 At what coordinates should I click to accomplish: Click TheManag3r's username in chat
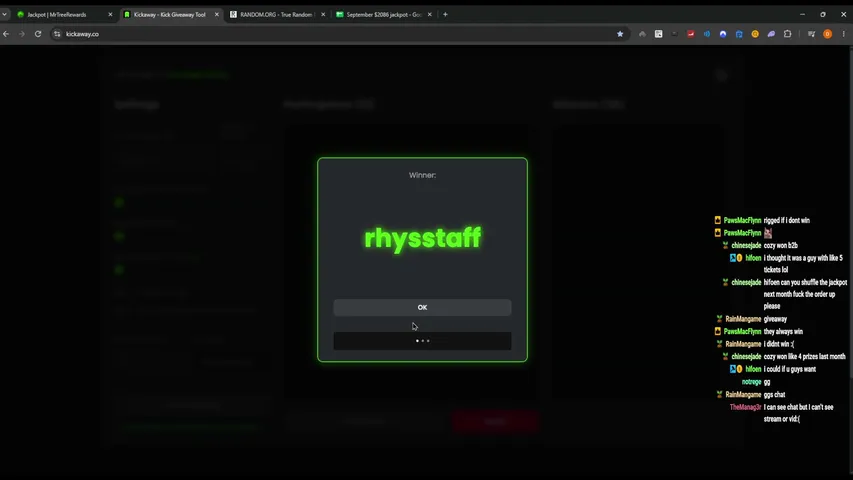click(x=745, y=407)
